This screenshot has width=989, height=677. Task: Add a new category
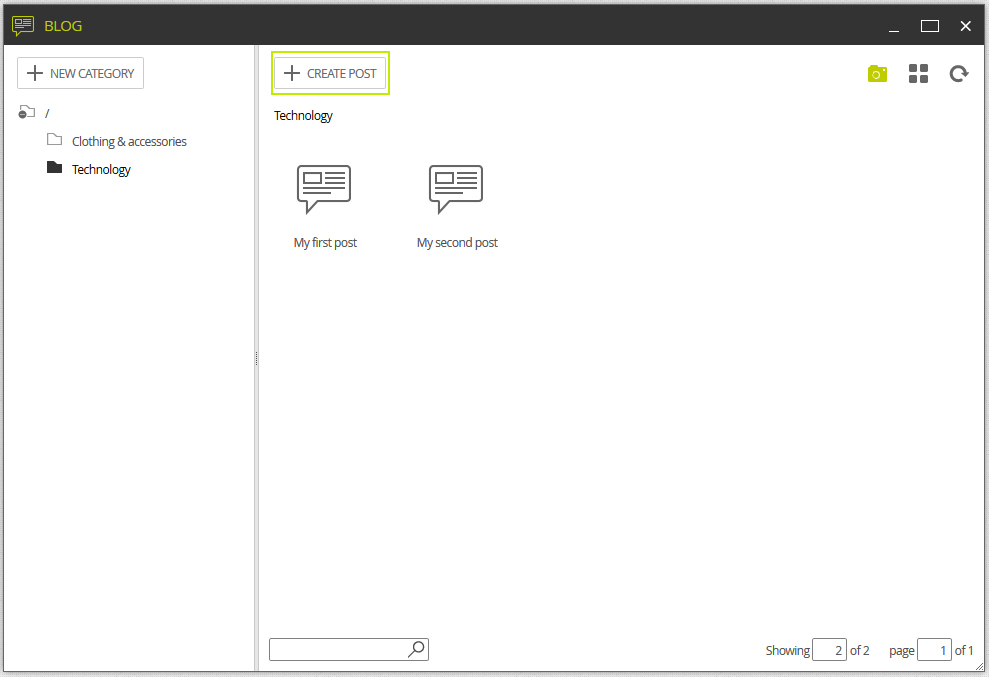tap(81, 73)
